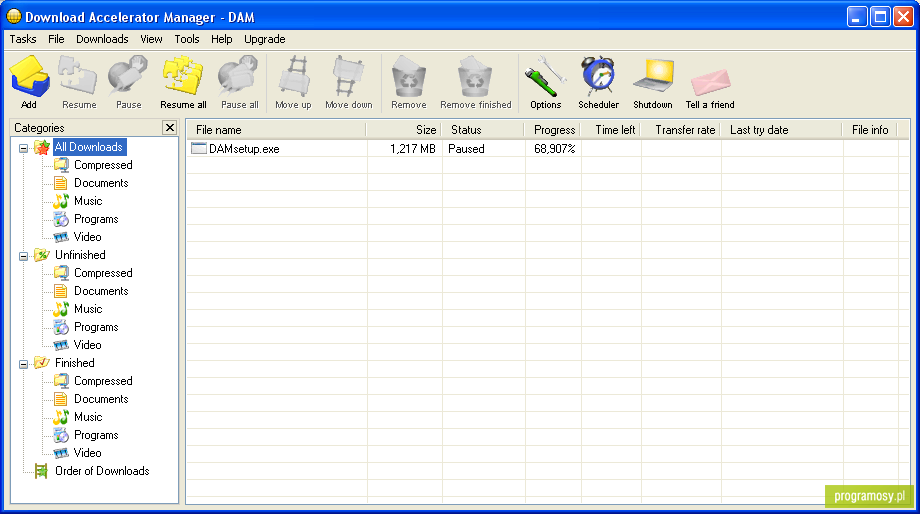Screen dimensions: 920x514
Task: Close the Categories panel
Action: coord(170,127)
